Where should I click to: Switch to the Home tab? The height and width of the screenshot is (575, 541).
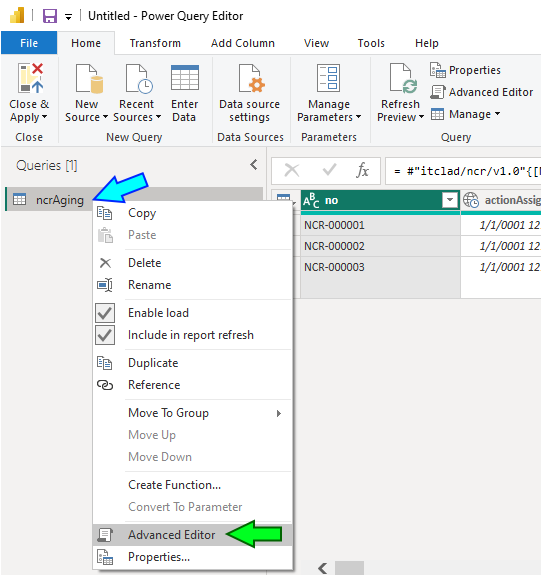(86, 43)
